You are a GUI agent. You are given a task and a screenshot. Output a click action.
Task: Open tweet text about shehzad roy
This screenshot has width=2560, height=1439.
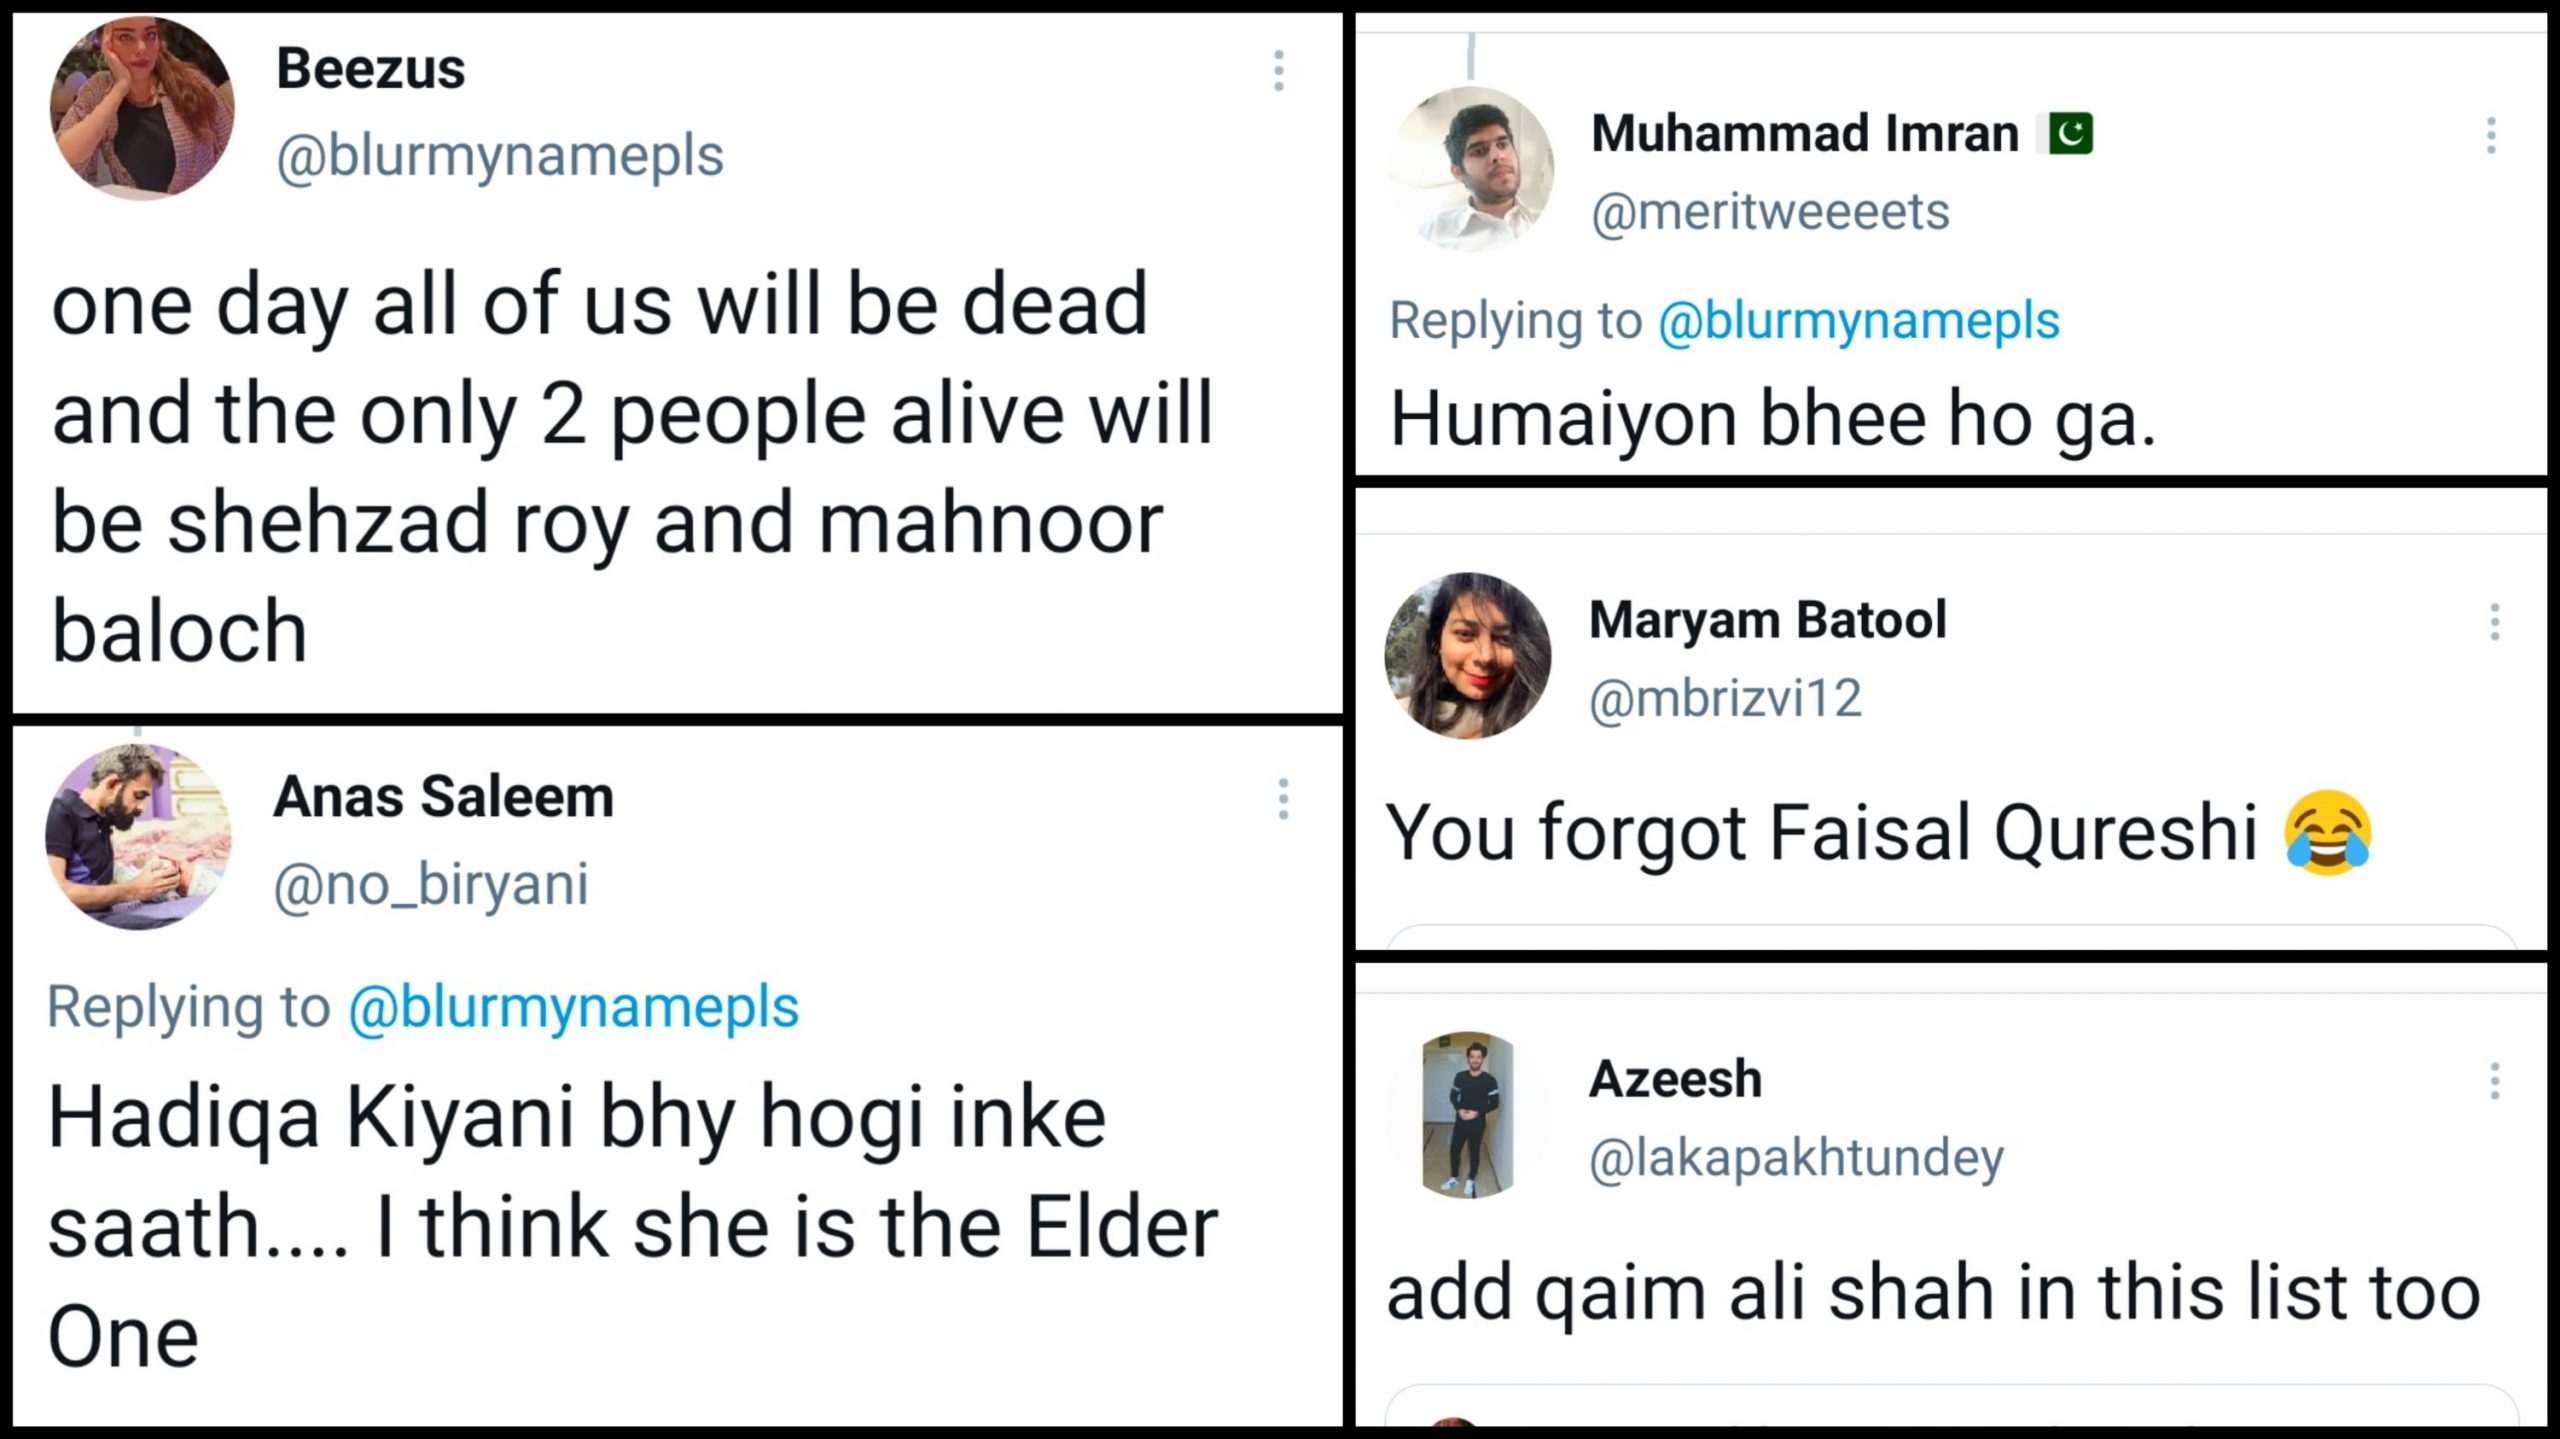point(630,465)
